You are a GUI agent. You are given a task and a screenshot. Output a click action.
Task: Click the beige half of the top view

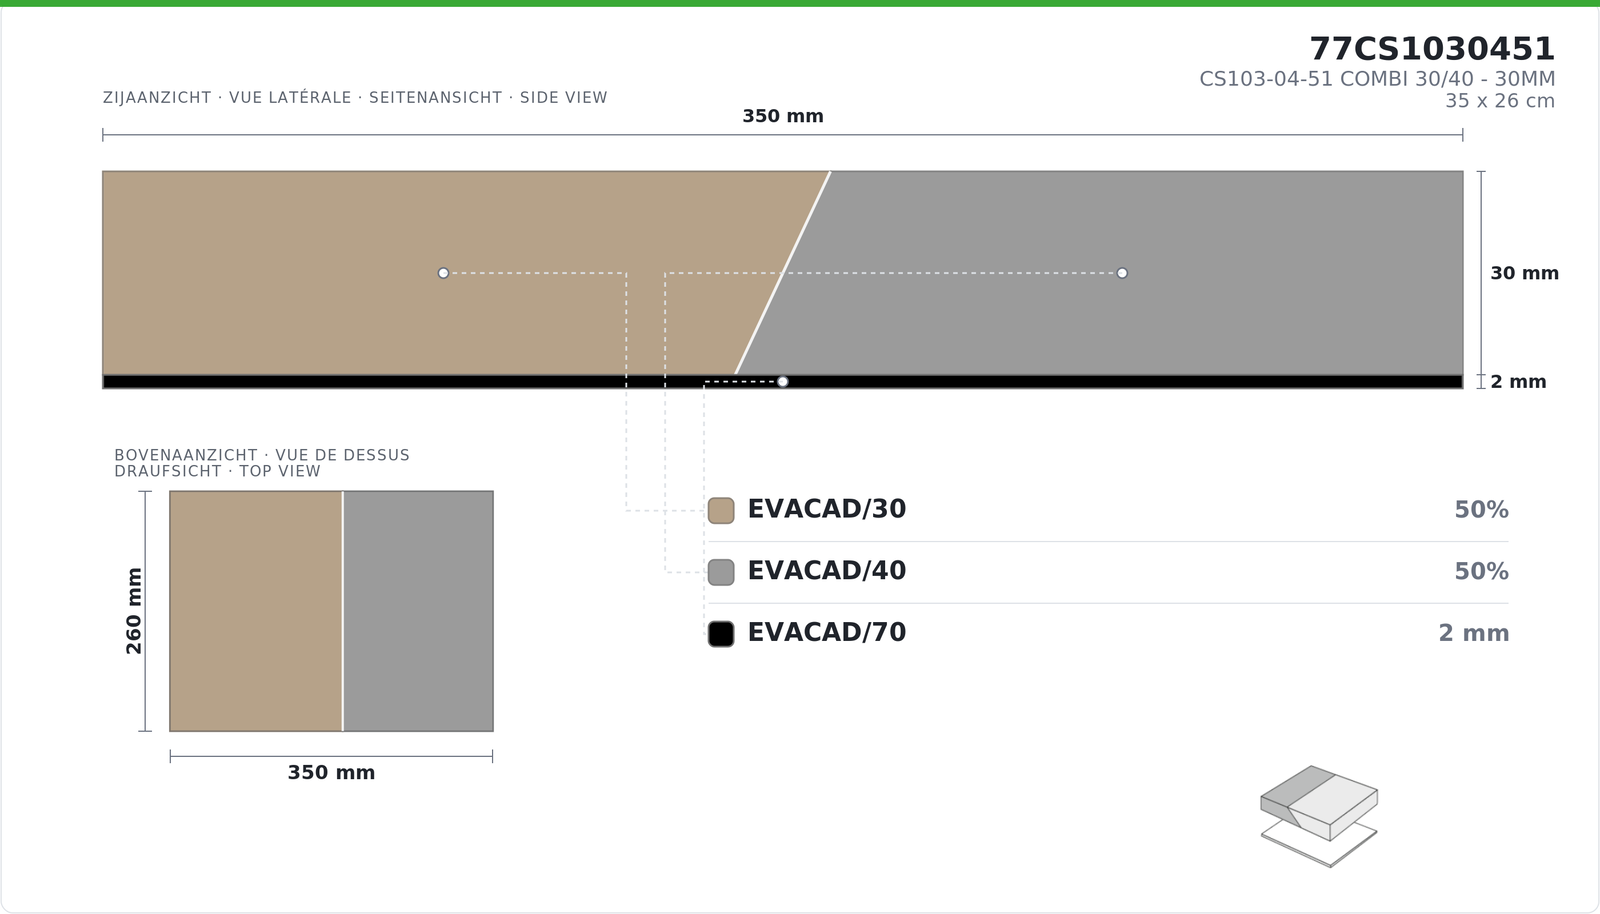(x=256, y=611)
